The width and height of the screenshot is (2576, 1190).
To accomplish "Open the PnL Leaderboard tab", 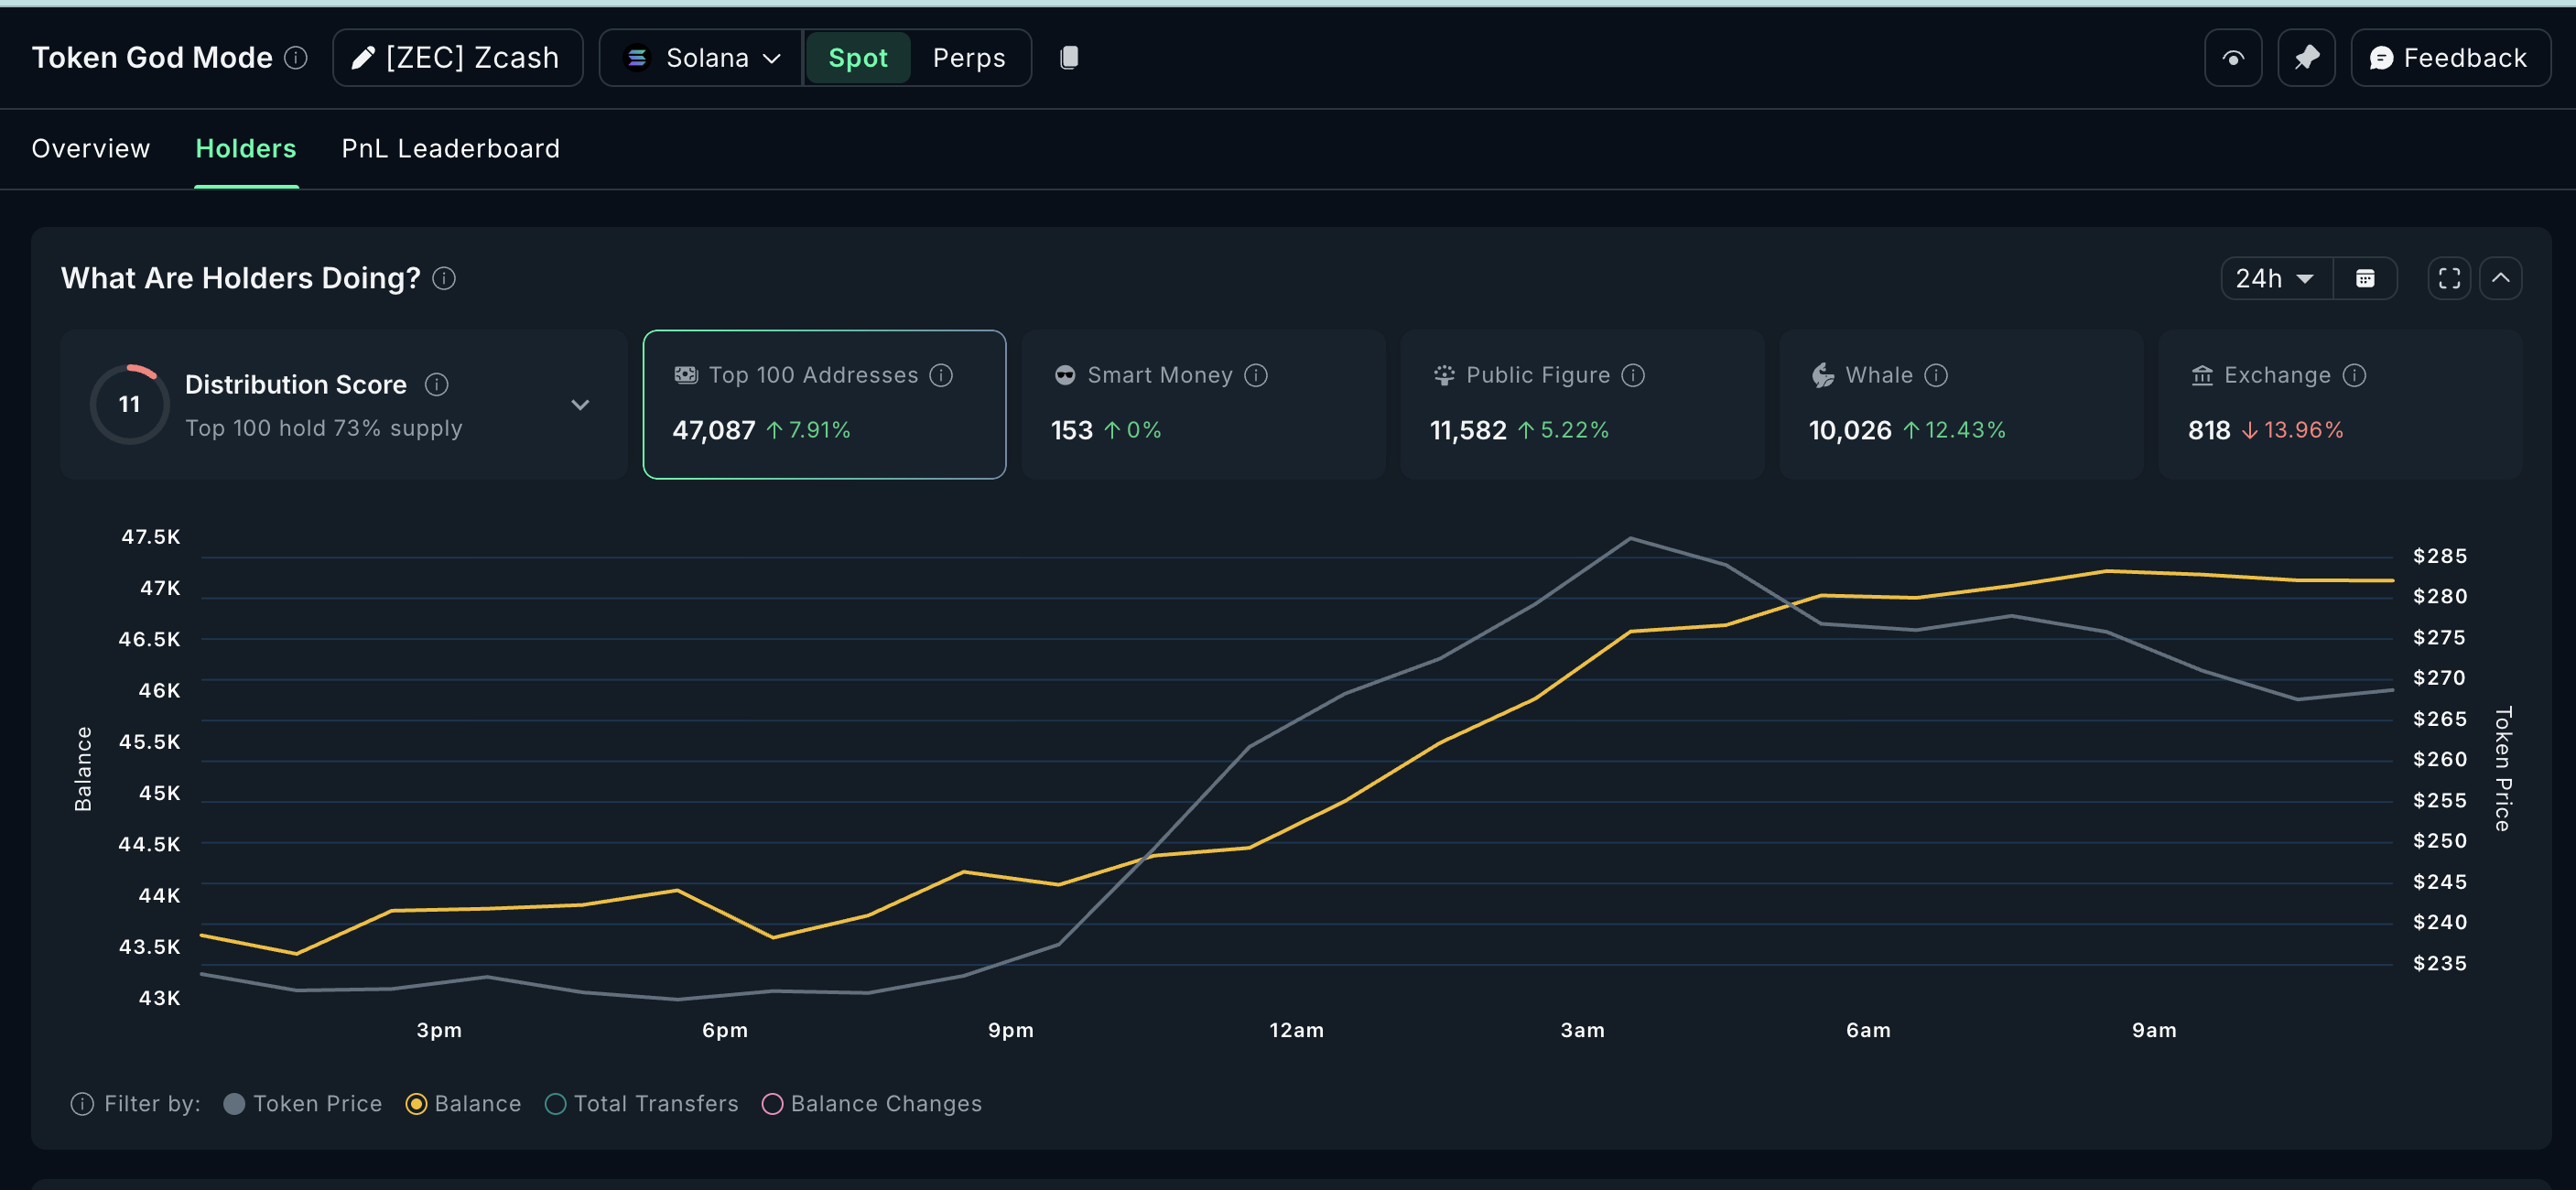I will 450,148.
